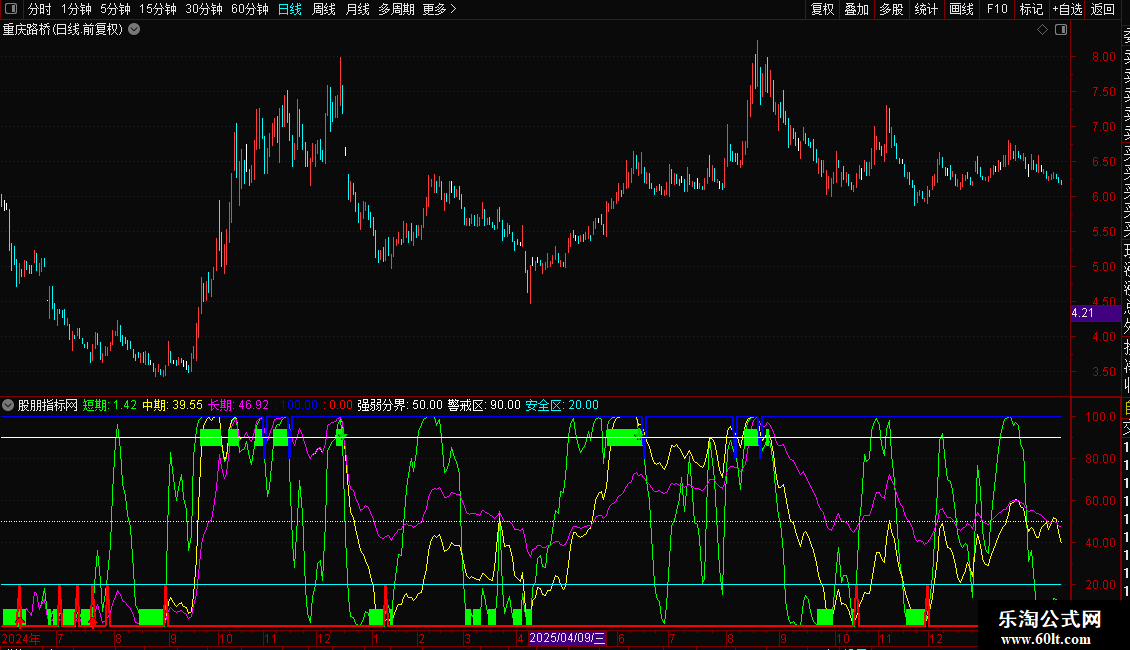Open the 多股 multi-stock view
The image size is (1130, 650).
pos(891,9)
